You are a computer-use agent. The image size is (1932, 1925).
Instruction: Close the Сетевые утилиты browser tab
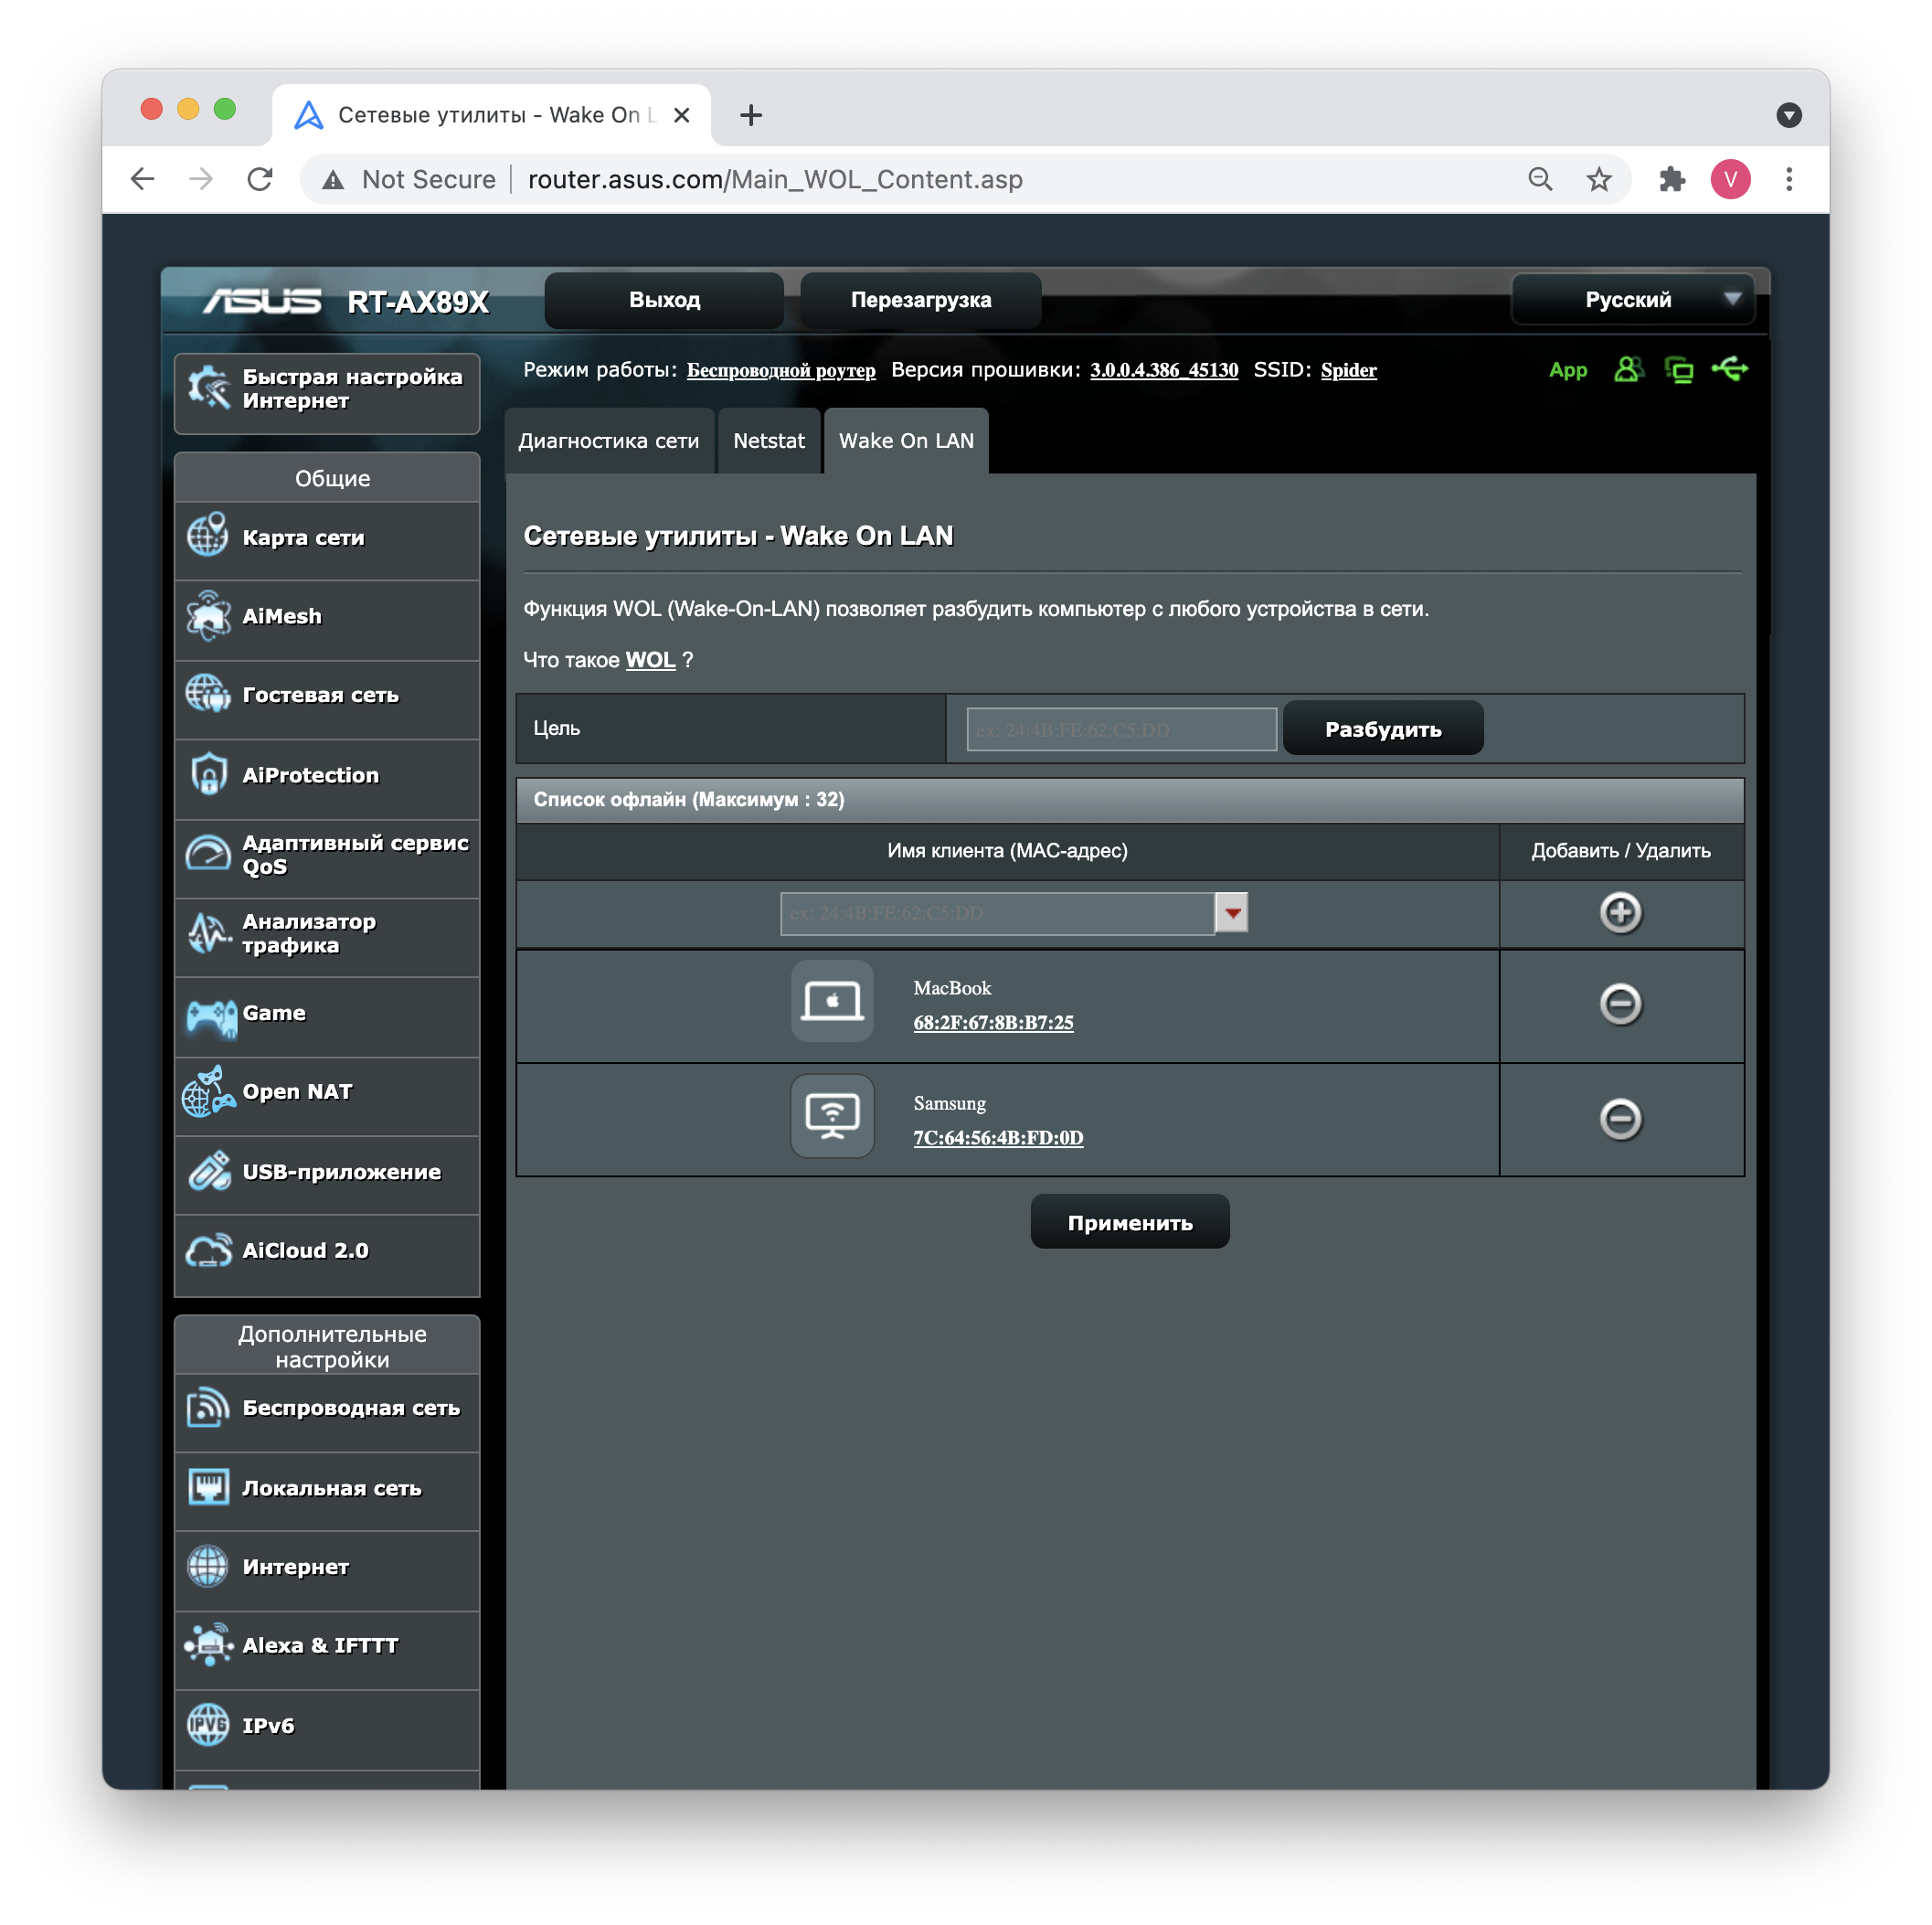(682, 115)
